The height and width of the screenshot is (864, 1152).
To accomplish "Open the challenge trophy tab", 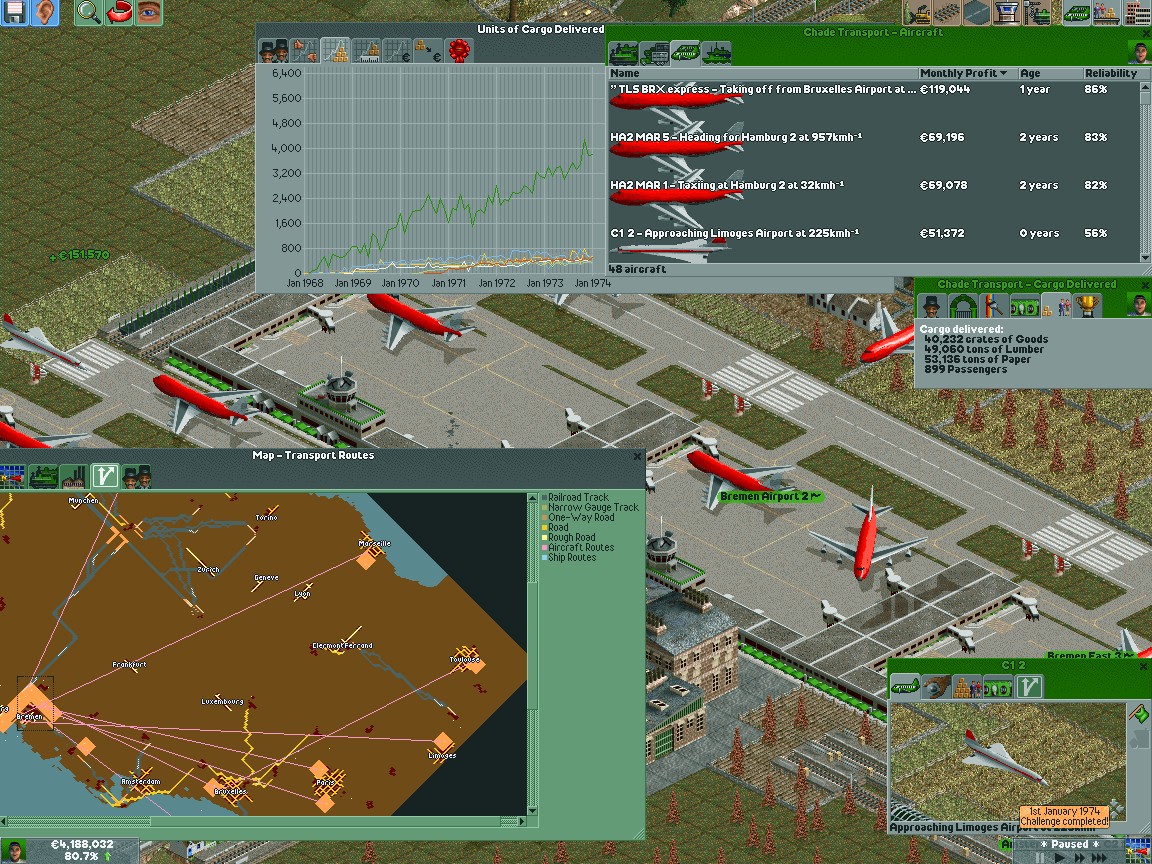I will pos(1087,305).
